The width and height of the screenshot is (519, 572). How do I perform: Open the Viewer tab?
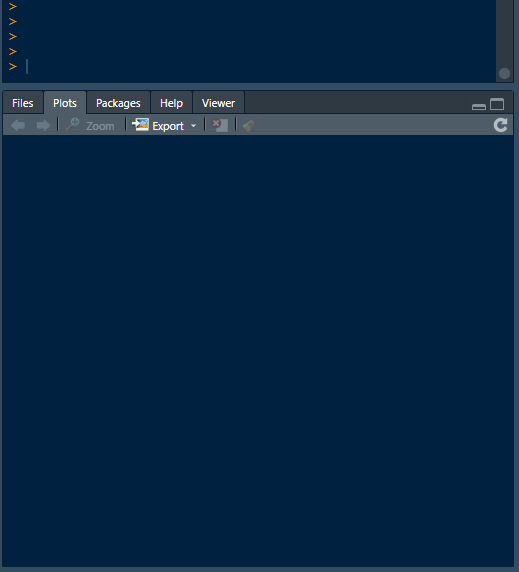[218, 103]
